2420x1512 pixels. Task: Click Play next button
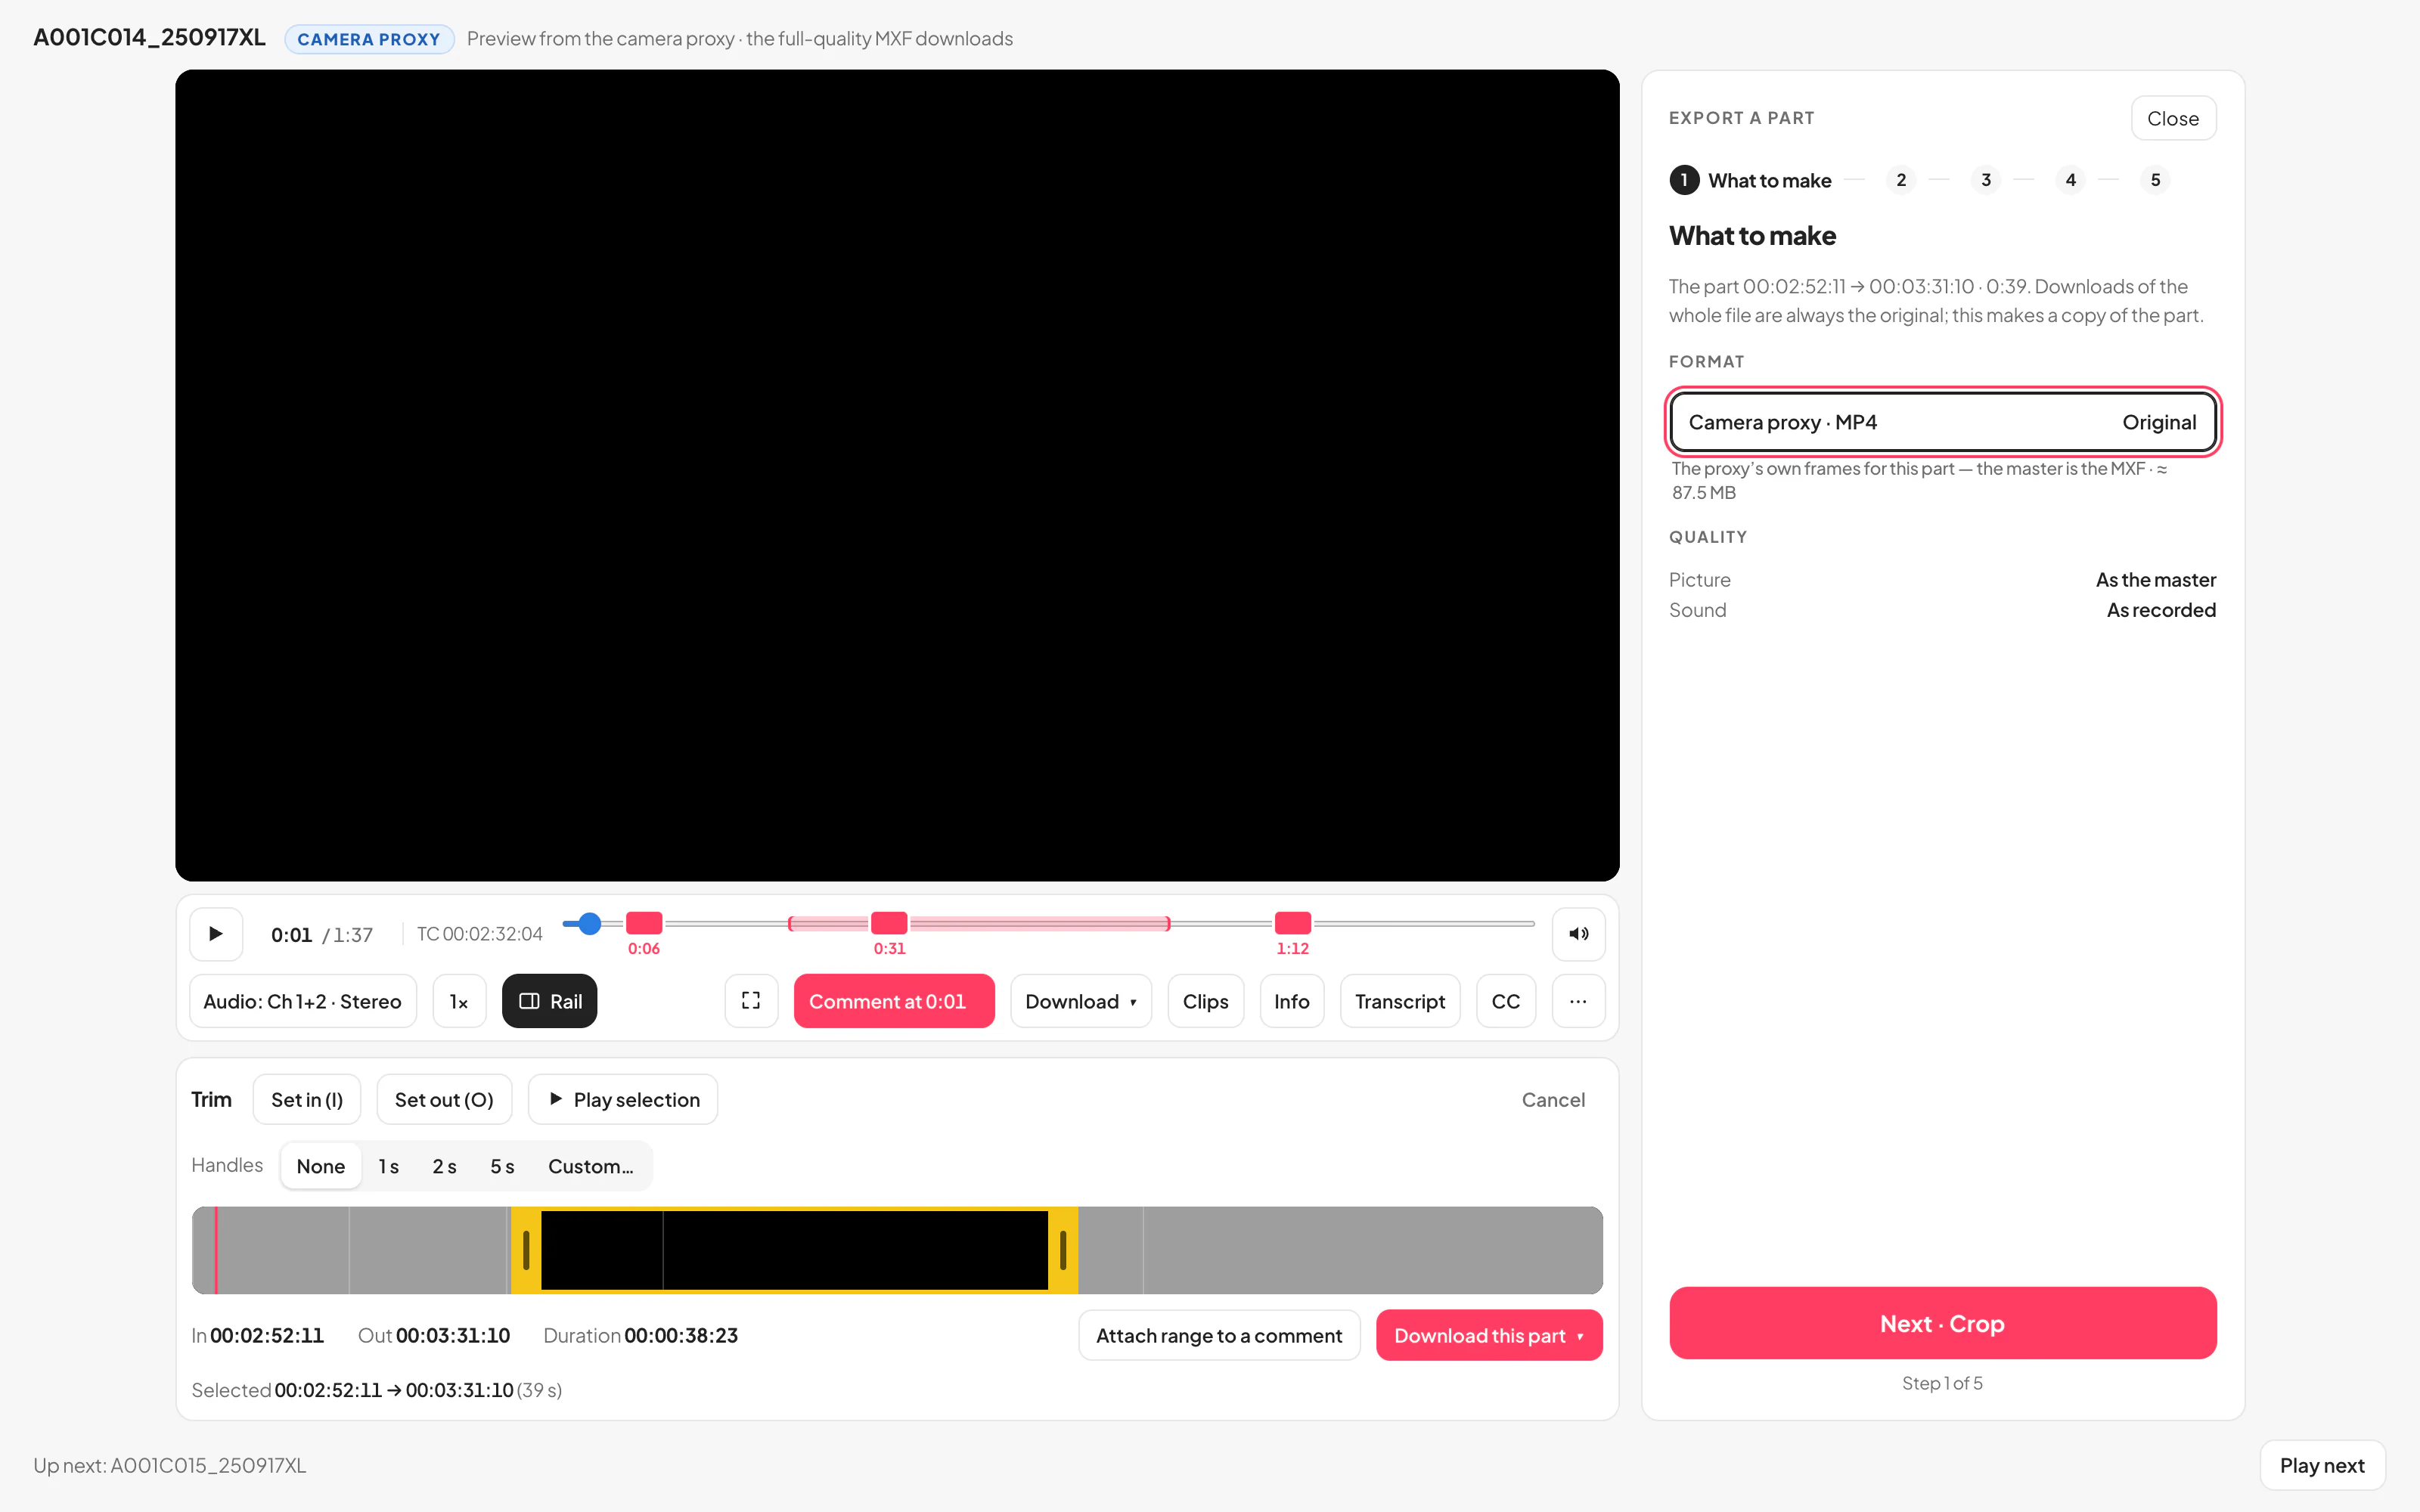pos(2322,1465)
